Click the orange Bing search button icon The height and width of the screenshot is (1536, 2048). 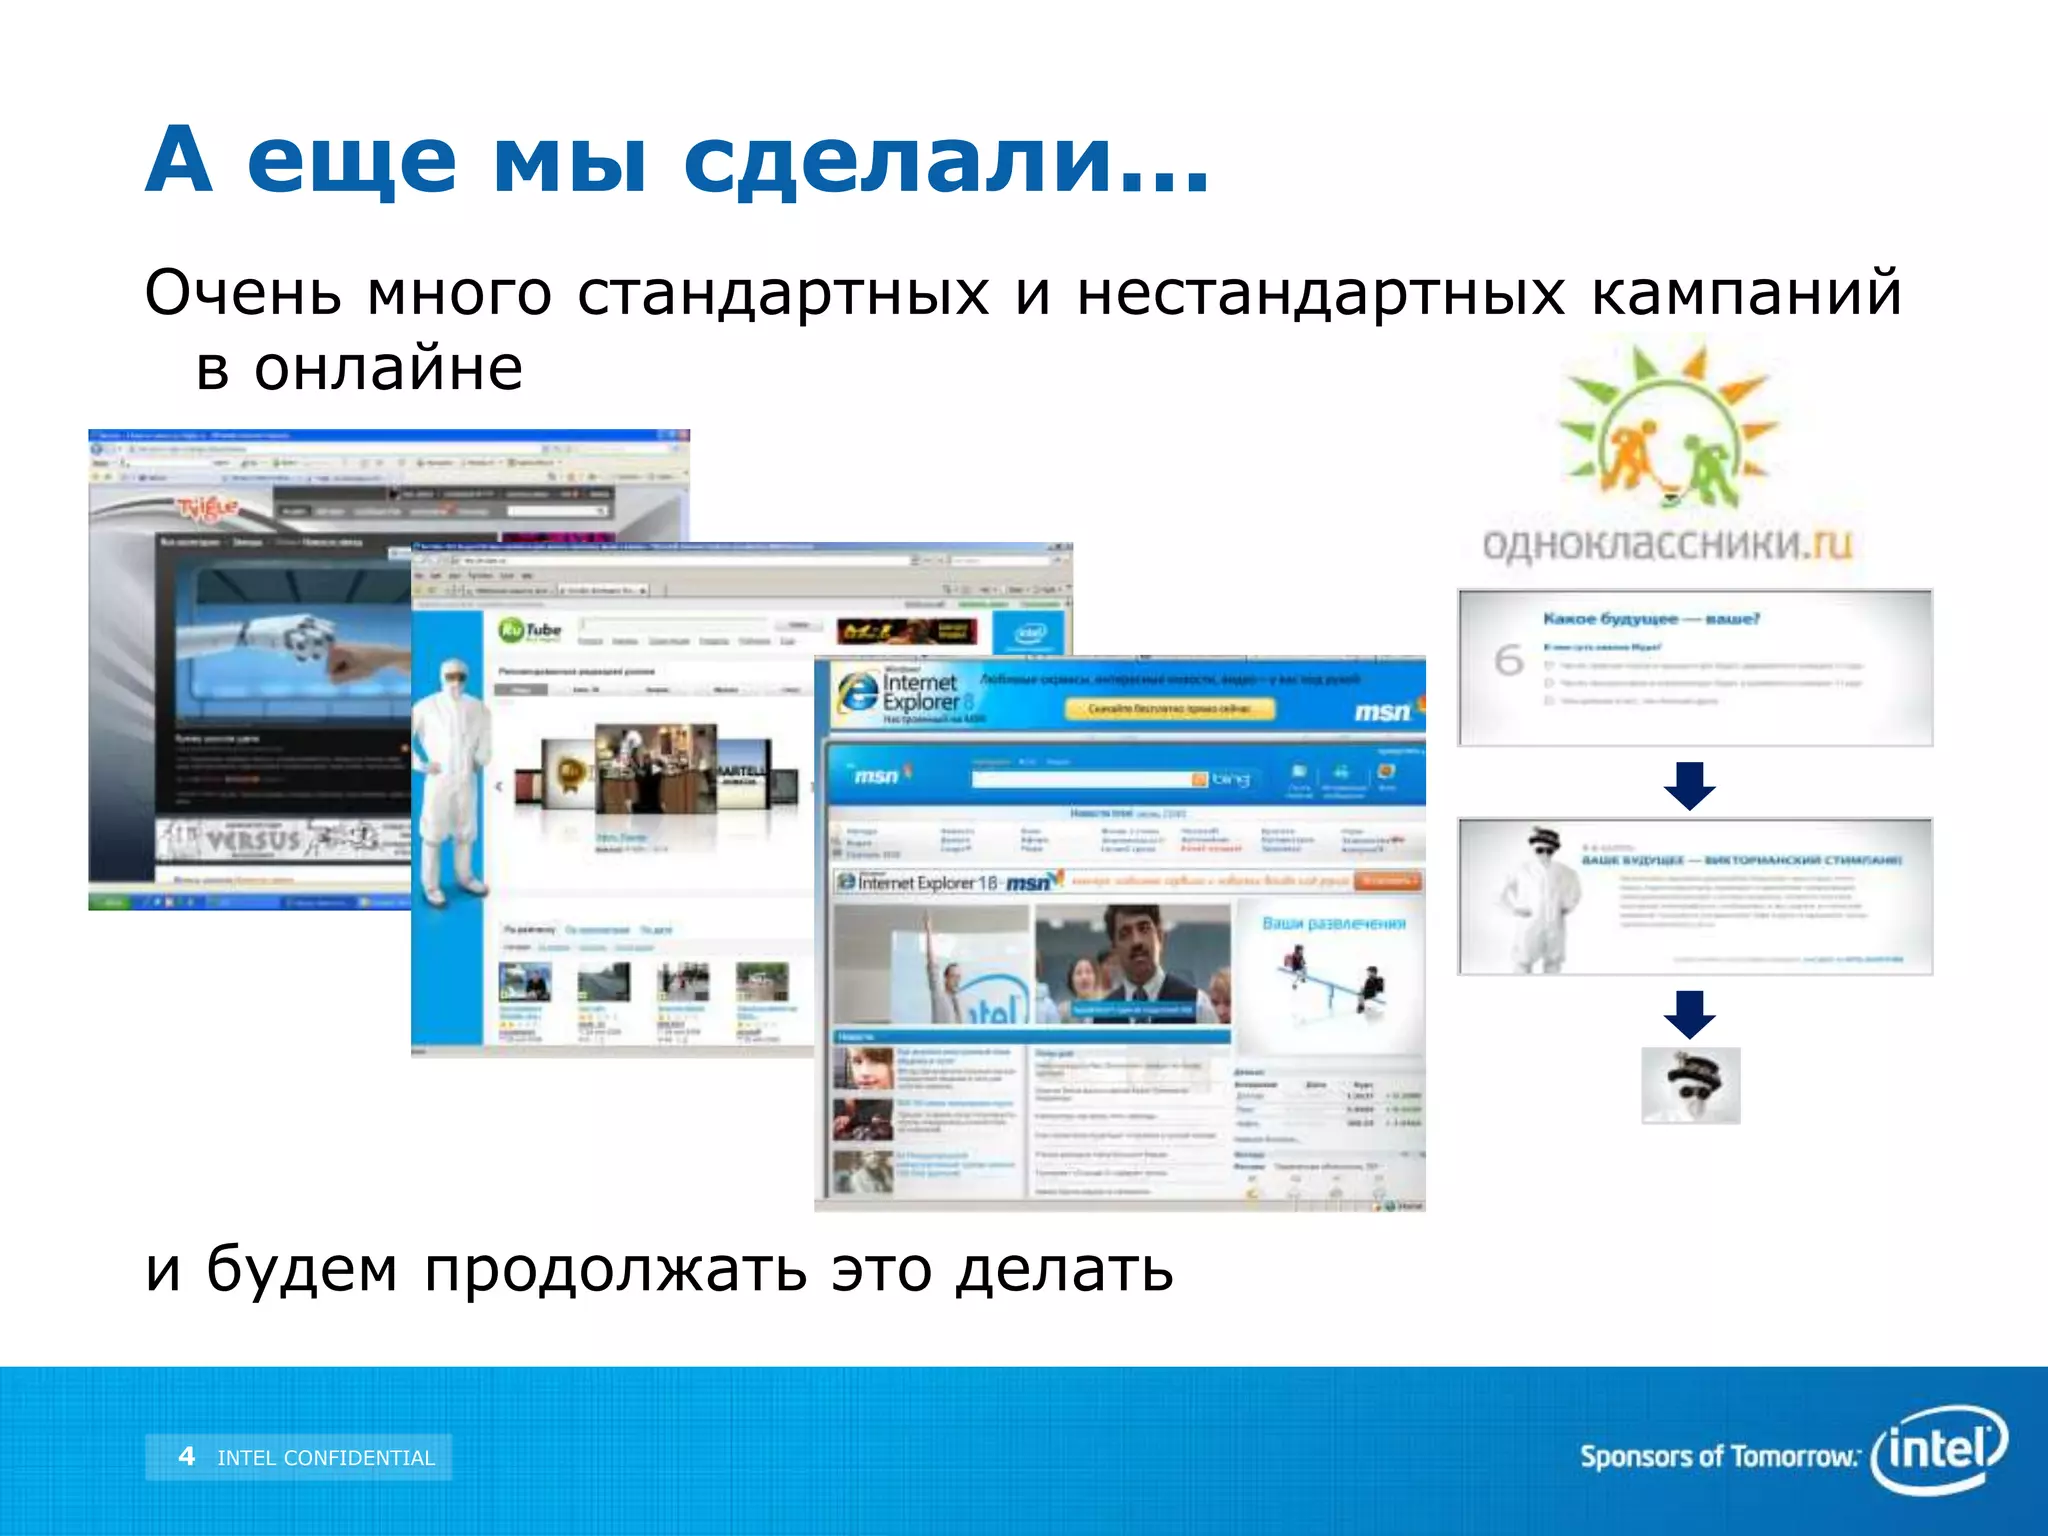(x=1199, y=779)
